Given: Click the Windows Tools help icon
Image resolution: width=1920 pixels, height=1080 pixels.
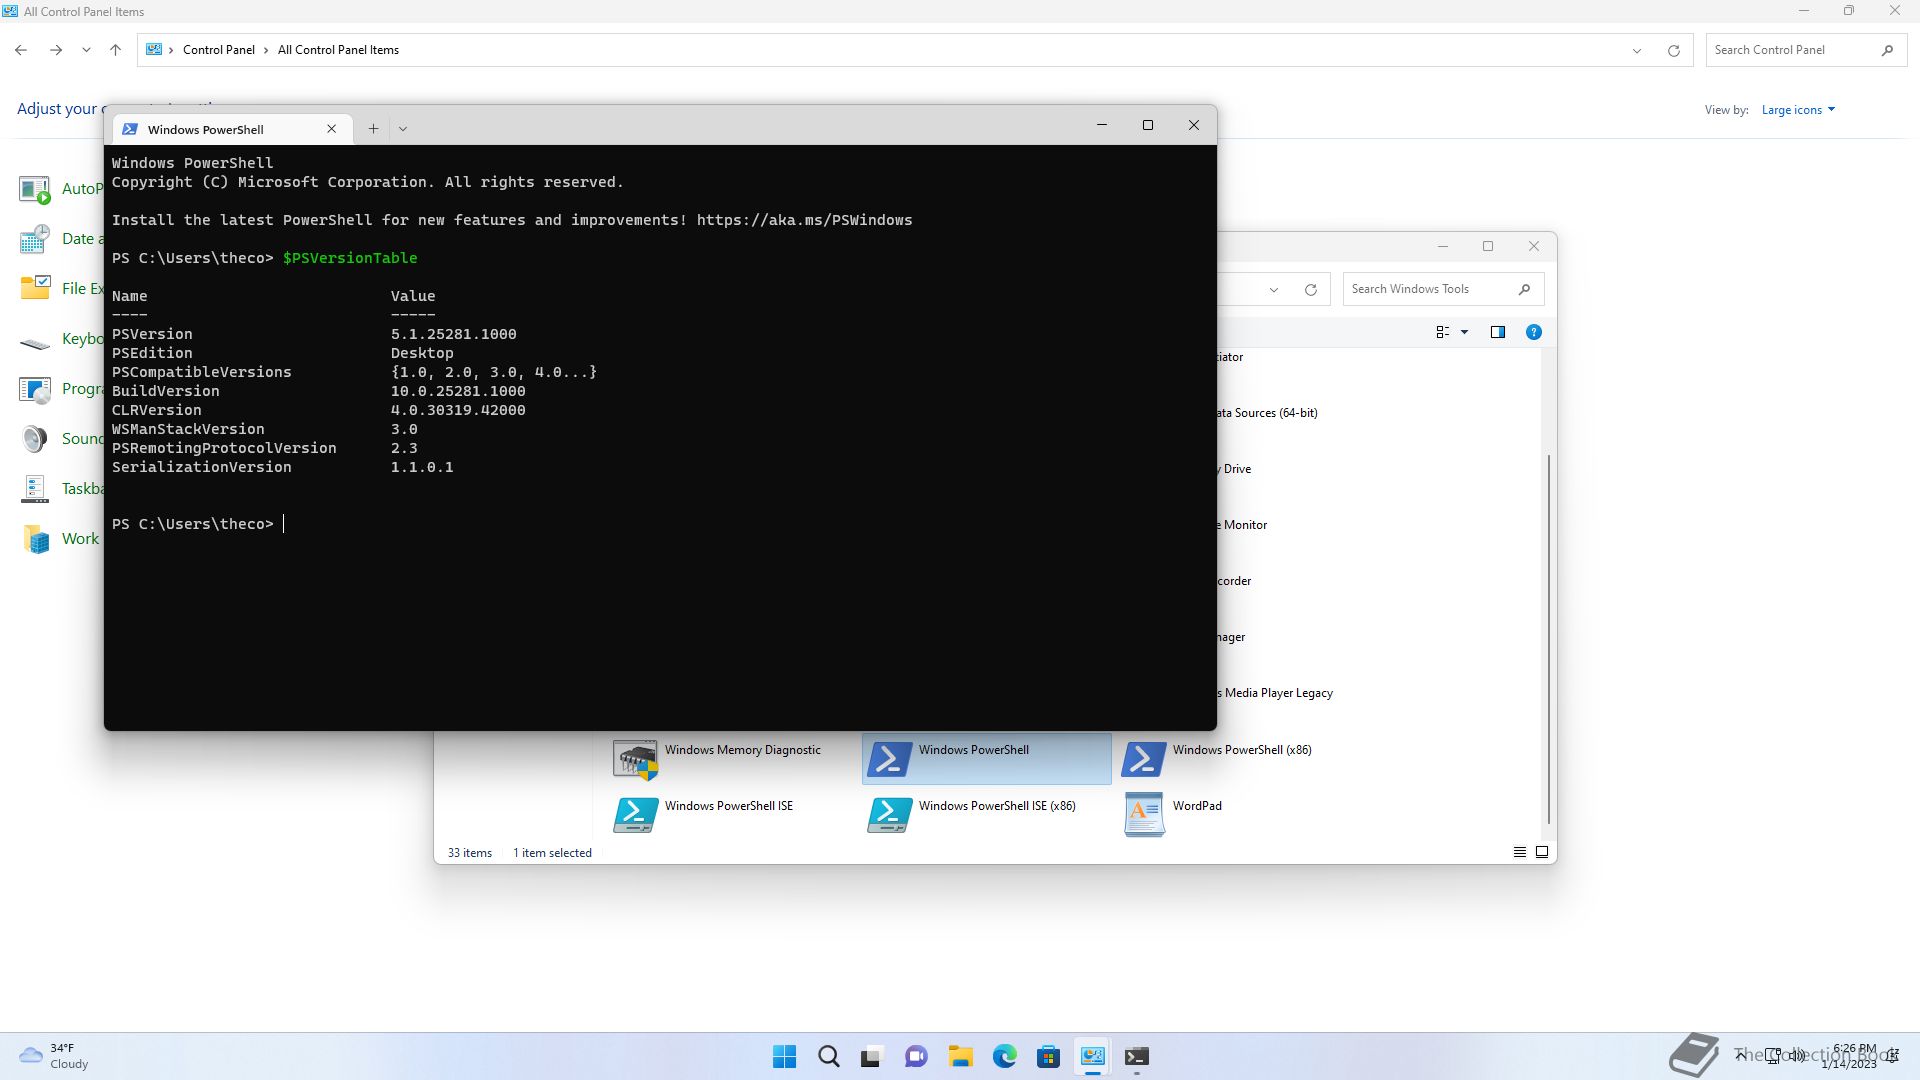Looking at the screenshot, I should [x=1533, y=332].
